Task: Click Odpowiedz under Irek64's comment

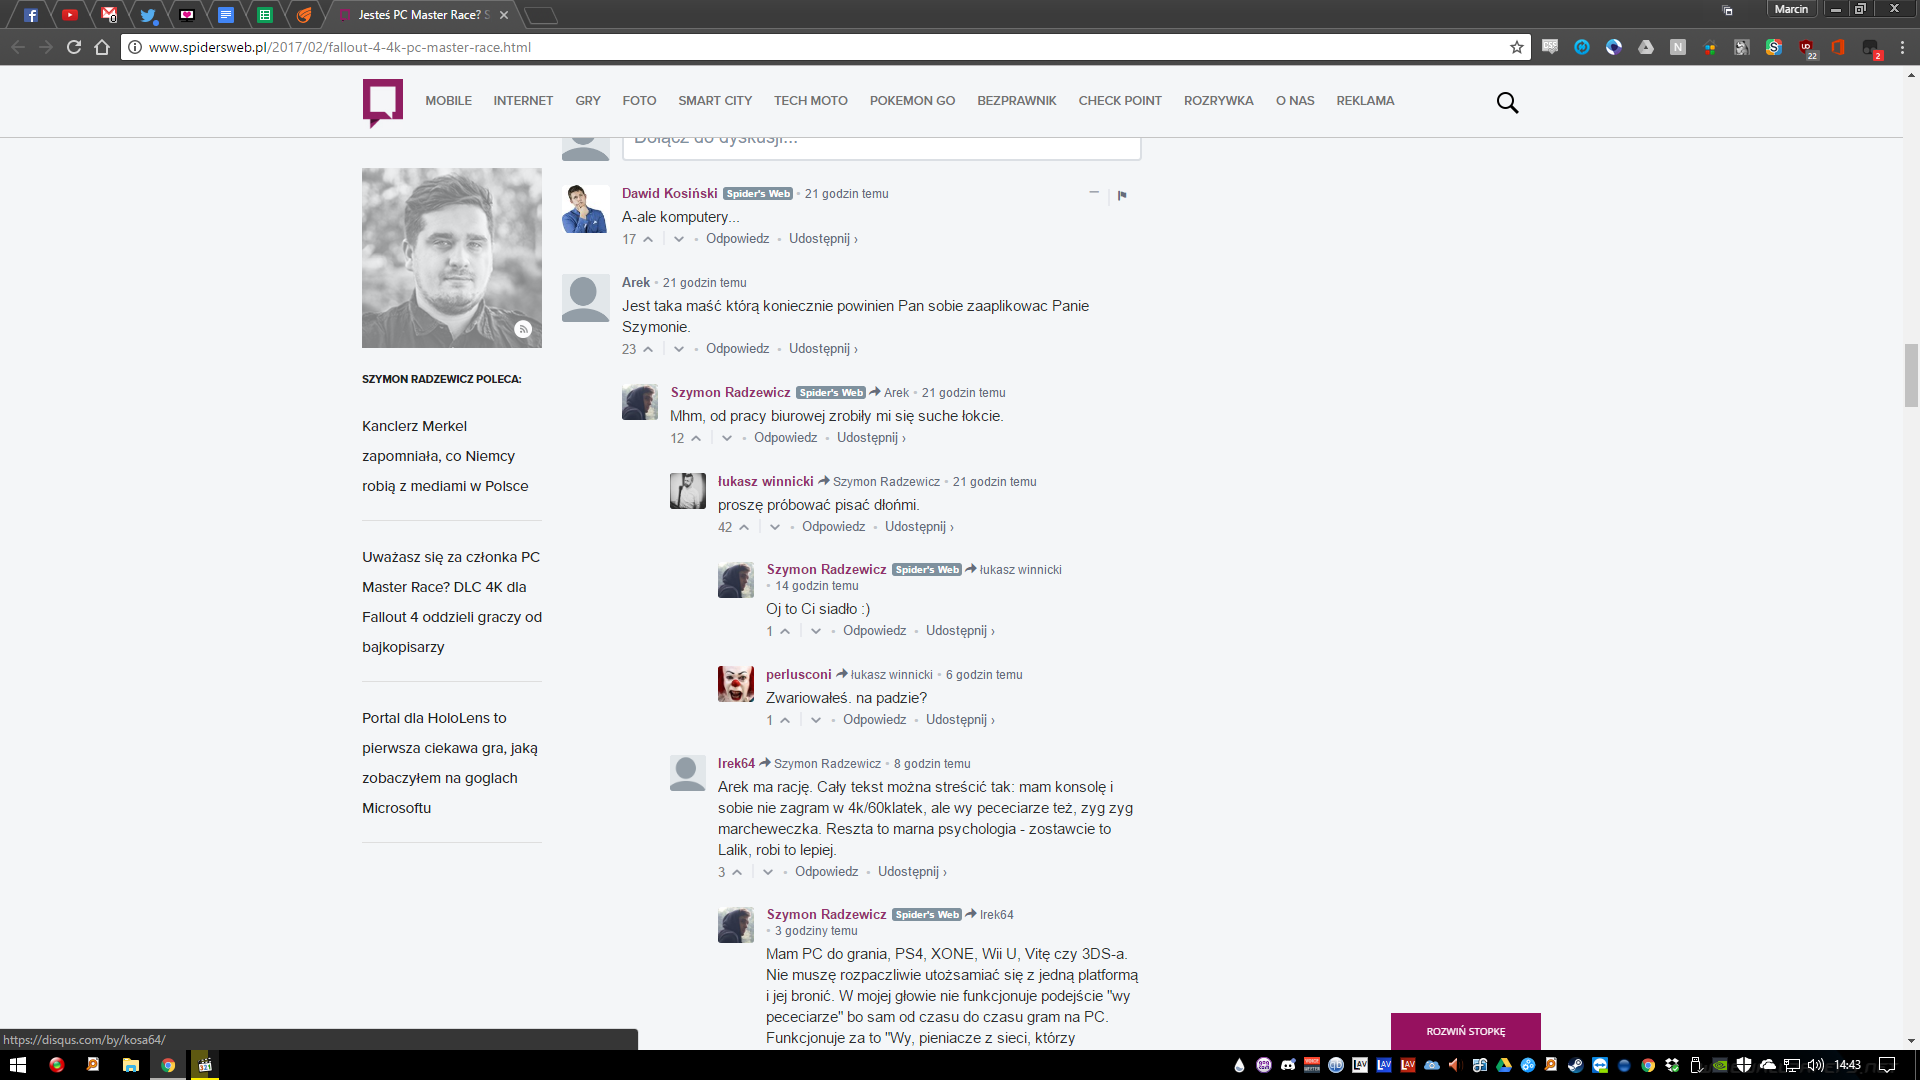Action: (x=826, y=872)
